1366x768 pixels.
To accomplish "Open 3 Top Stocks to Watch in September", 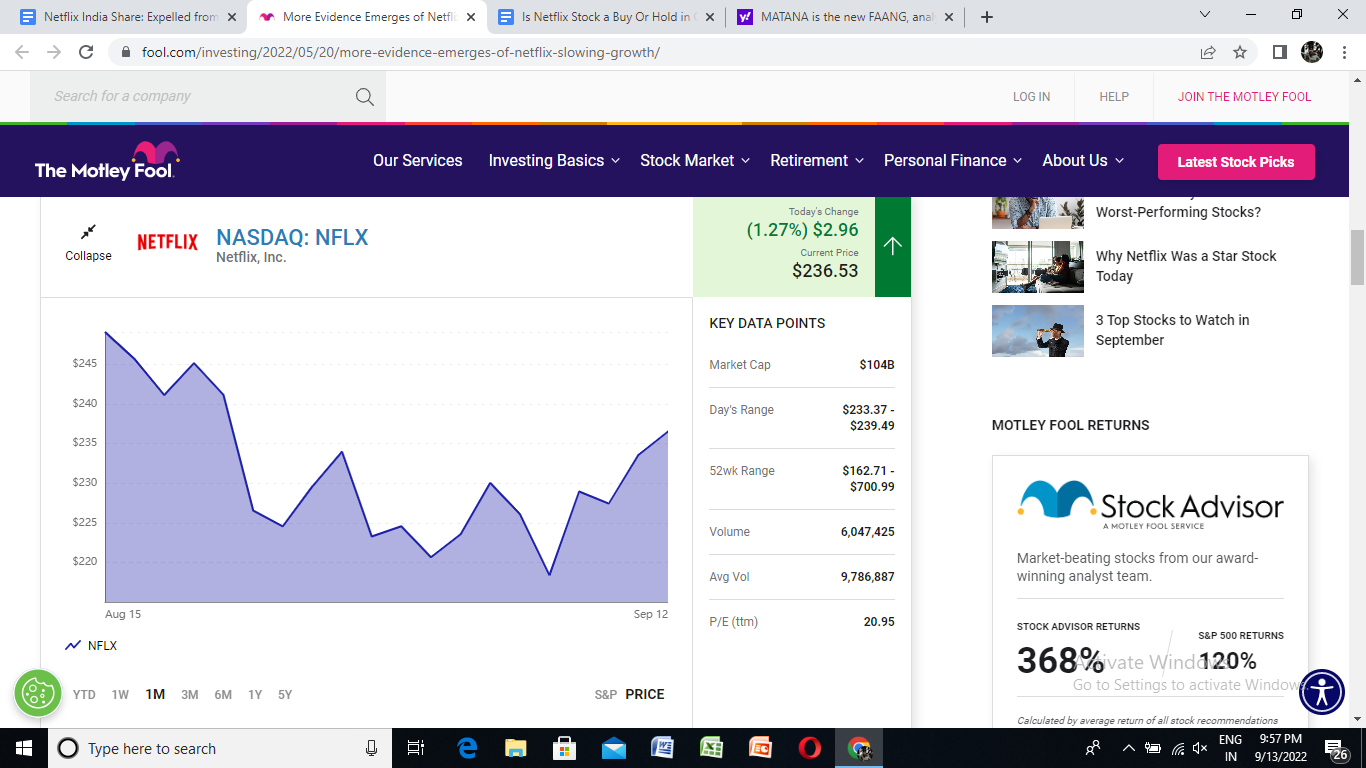I will pos(1173,330).
